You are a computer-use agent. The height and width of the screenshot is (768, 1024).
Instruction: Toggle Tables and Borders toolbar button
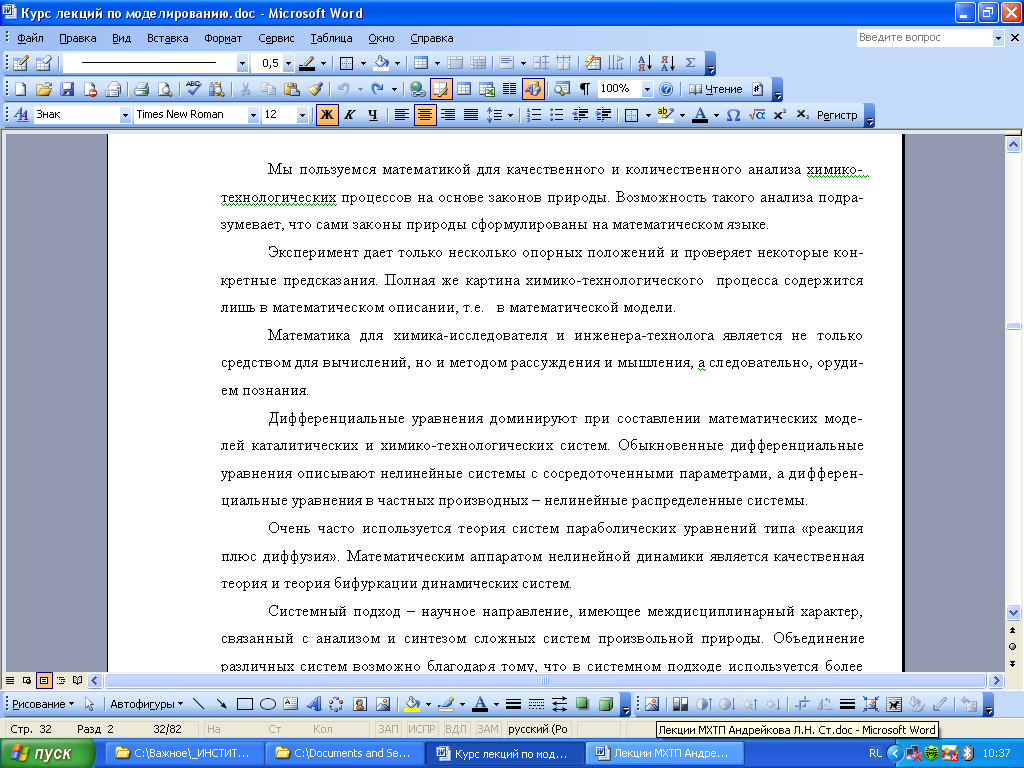click(441, 89)
